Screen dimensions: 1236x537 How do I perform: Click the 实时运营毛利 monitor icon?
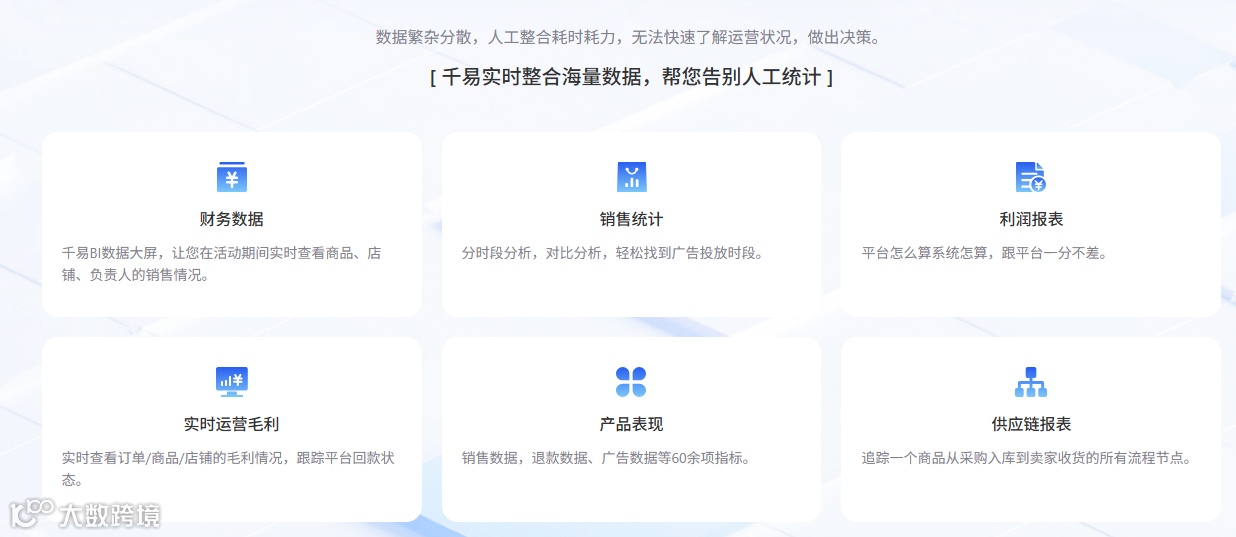click(231, 381)
